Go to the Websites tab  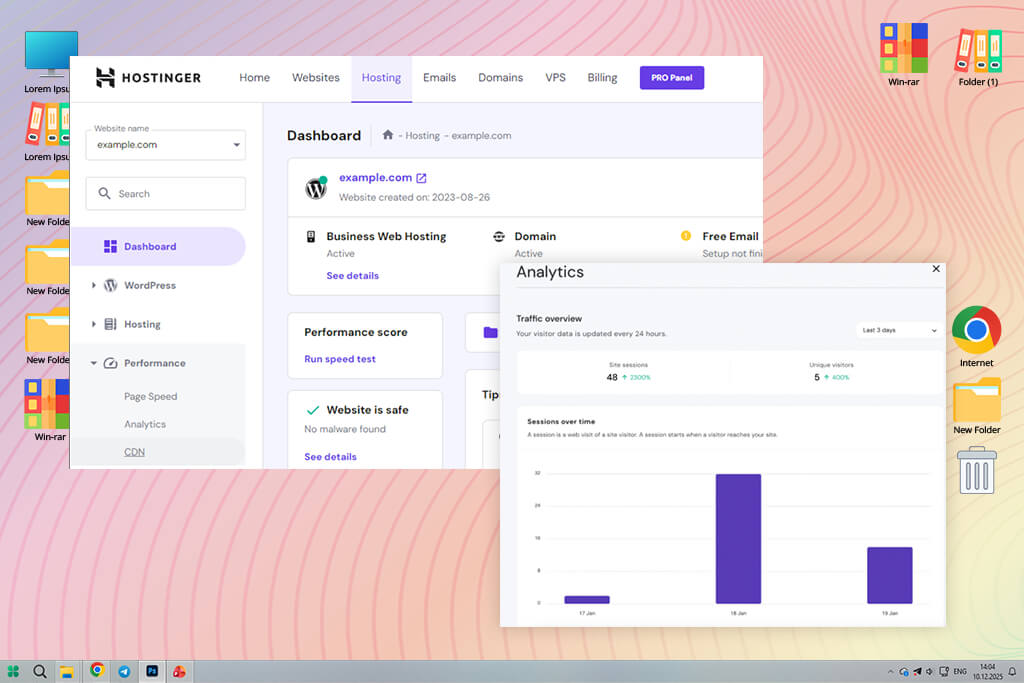(x=315, y=77)
